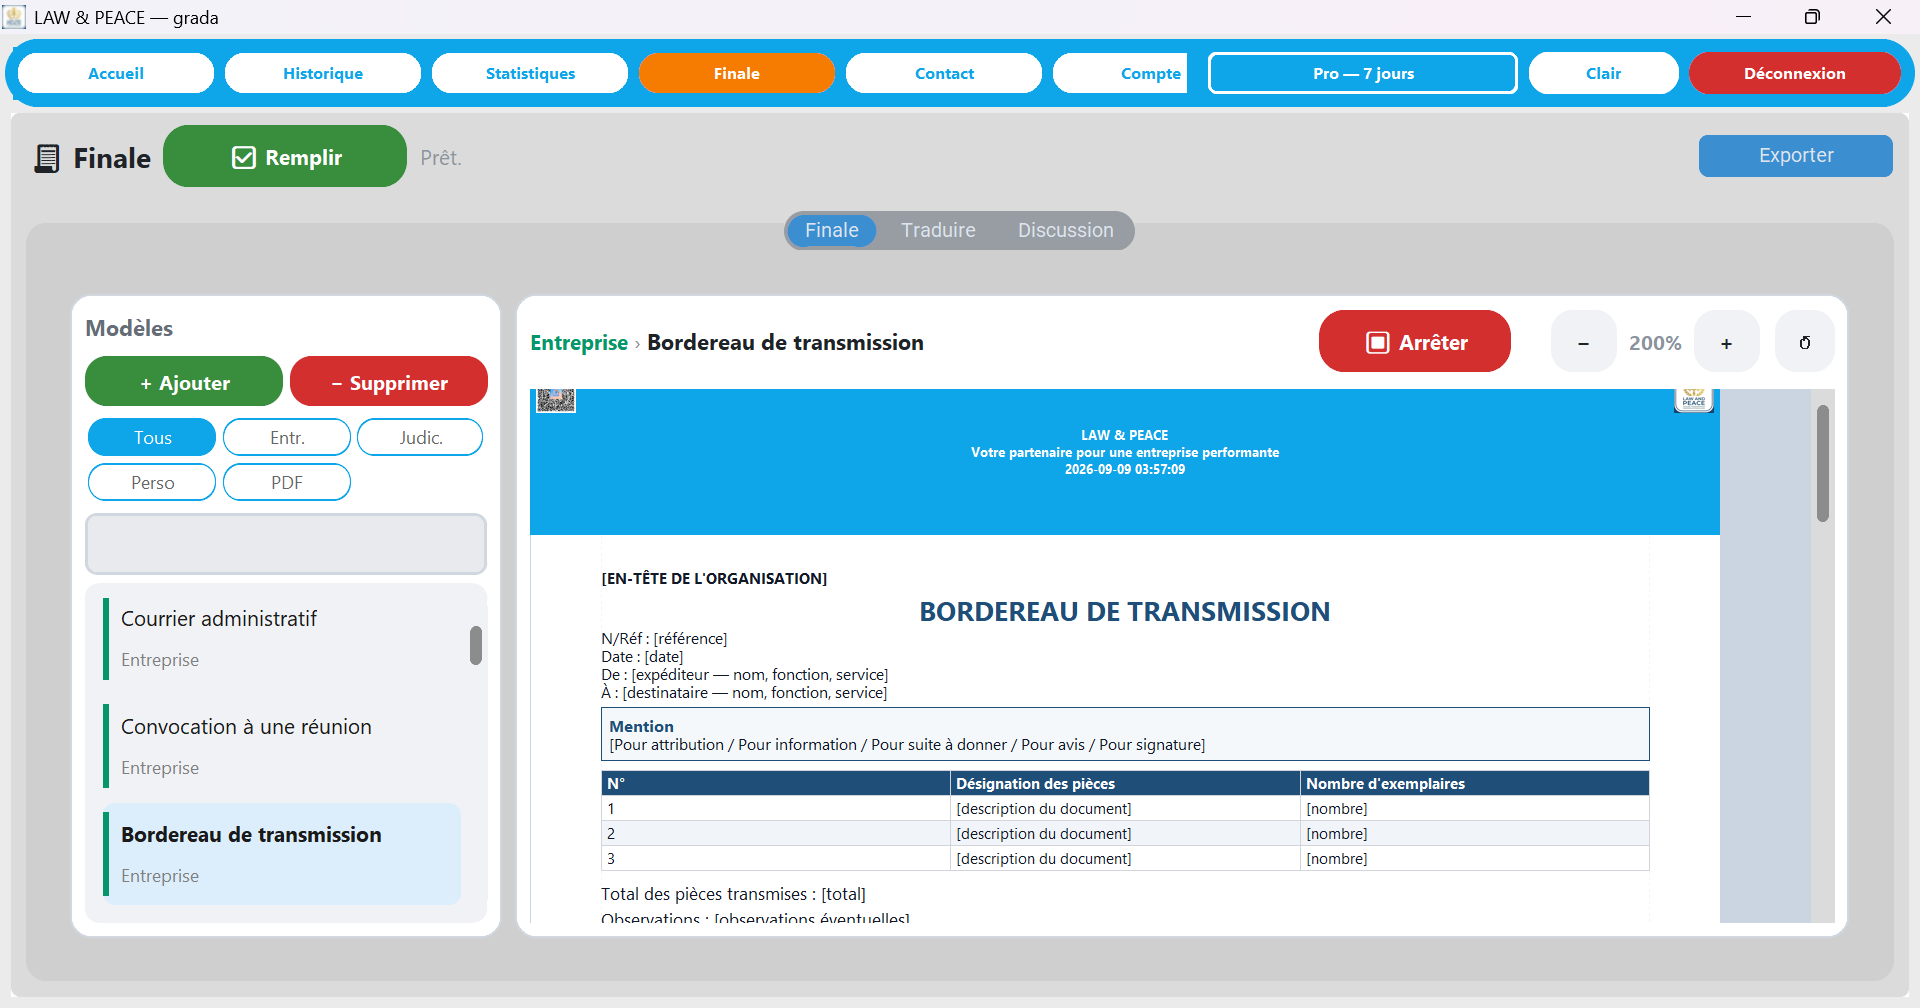
Task: Select the PDF filter chip
Action: coord(287,482)
